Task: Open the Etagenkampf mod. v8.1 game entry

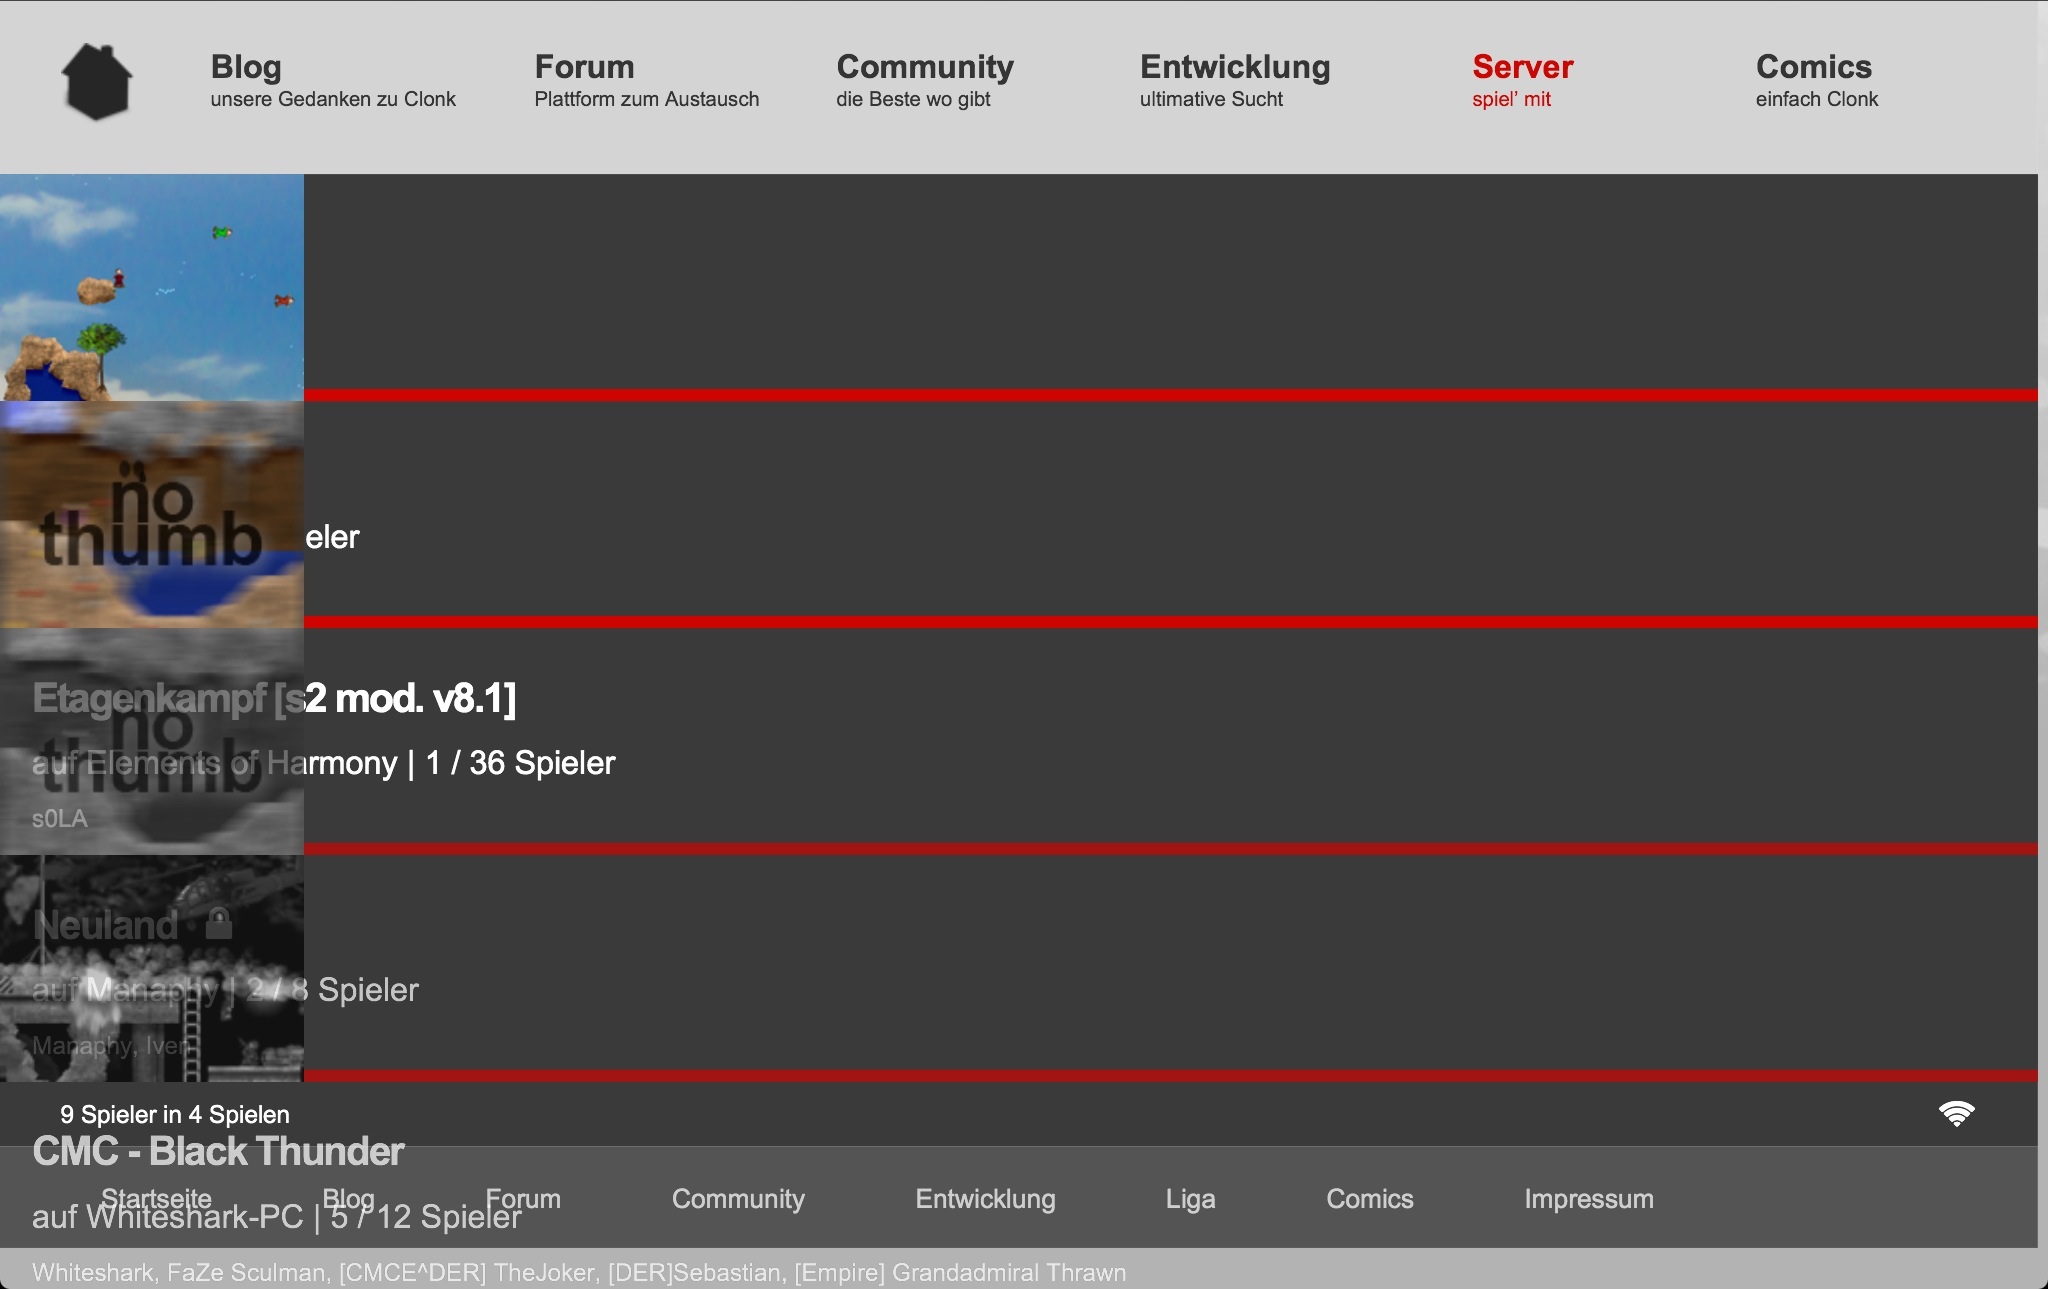Action: coord(410,698)
